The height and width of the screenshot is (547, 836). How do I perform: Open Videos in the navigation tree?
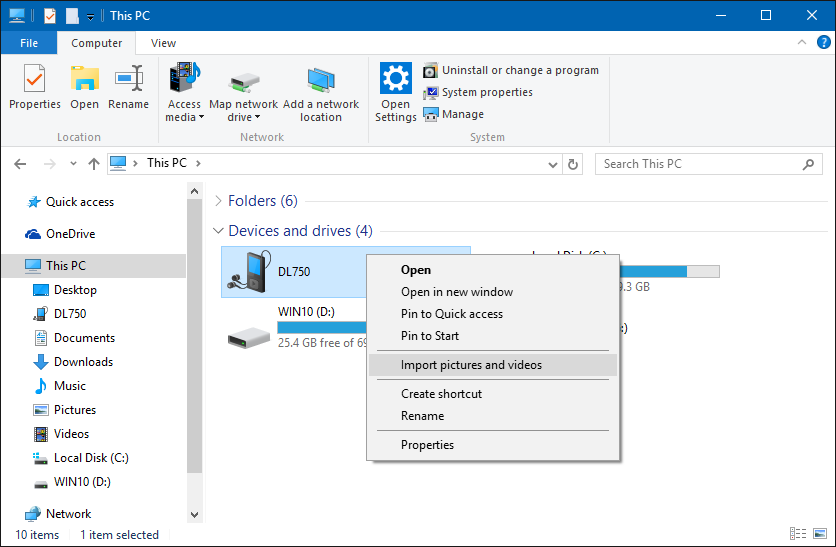tap(61, 433)
